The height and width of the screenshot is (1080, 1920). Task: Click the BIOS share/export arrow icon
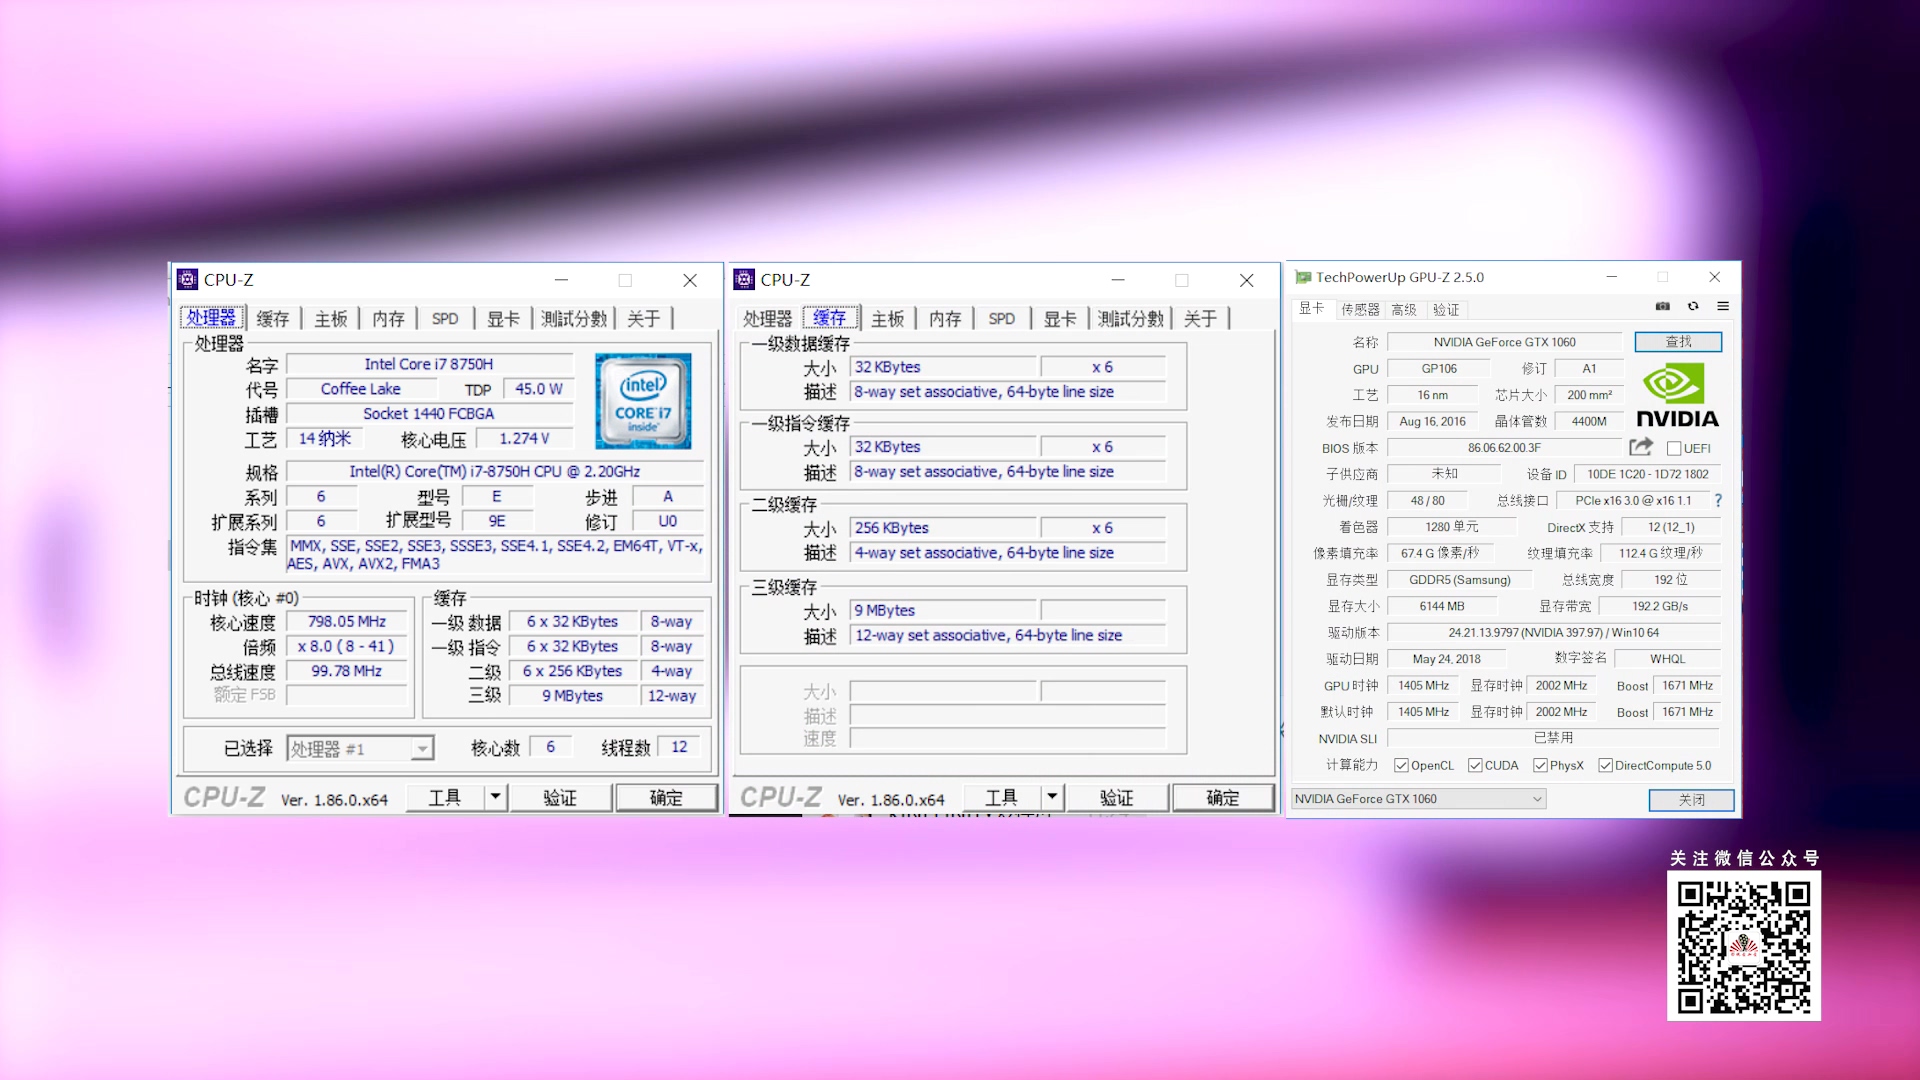[x=1641, y=447]
